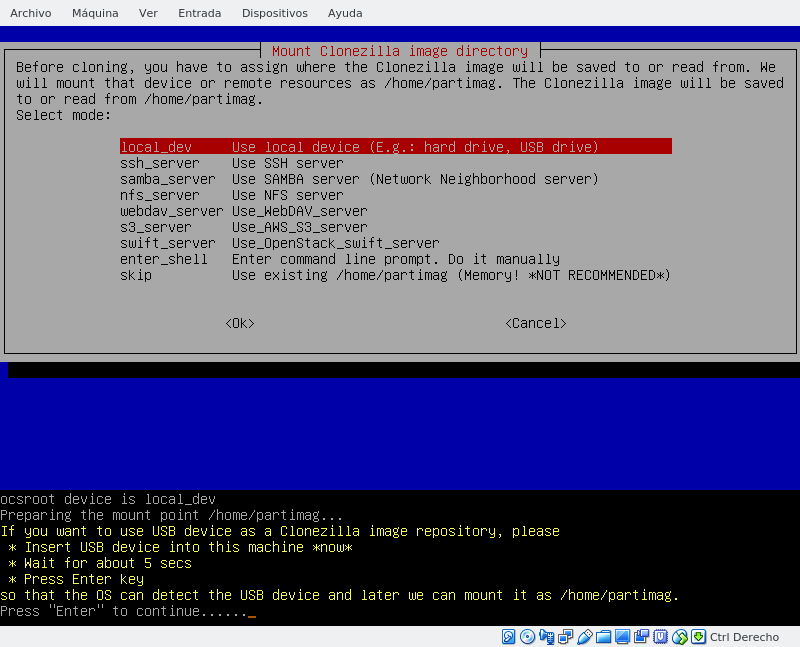Open the Ayuda menu
This screenshot has height=647, width=800.
(x=345, y=13)
